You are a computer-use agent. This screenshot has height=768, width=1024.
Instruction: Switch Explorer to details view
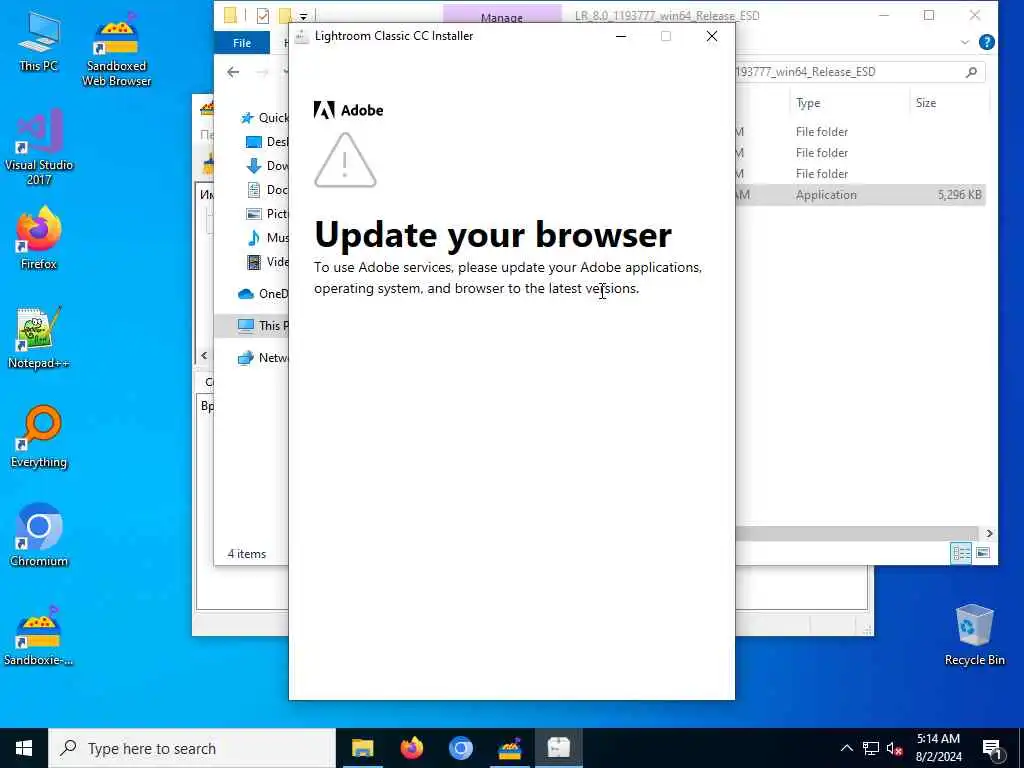coord(961,553)
